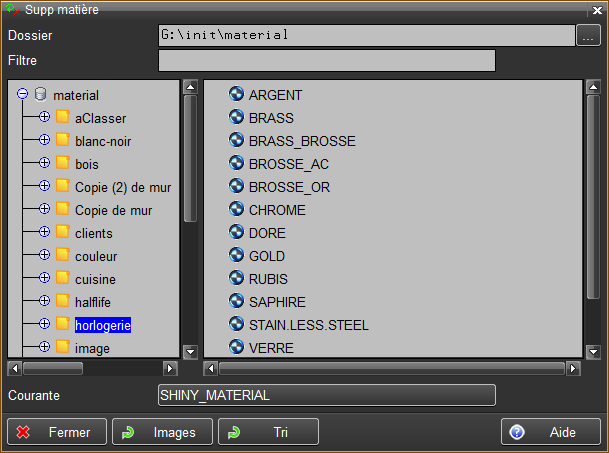Click material list scroll down arrow

tap(593, 352)
